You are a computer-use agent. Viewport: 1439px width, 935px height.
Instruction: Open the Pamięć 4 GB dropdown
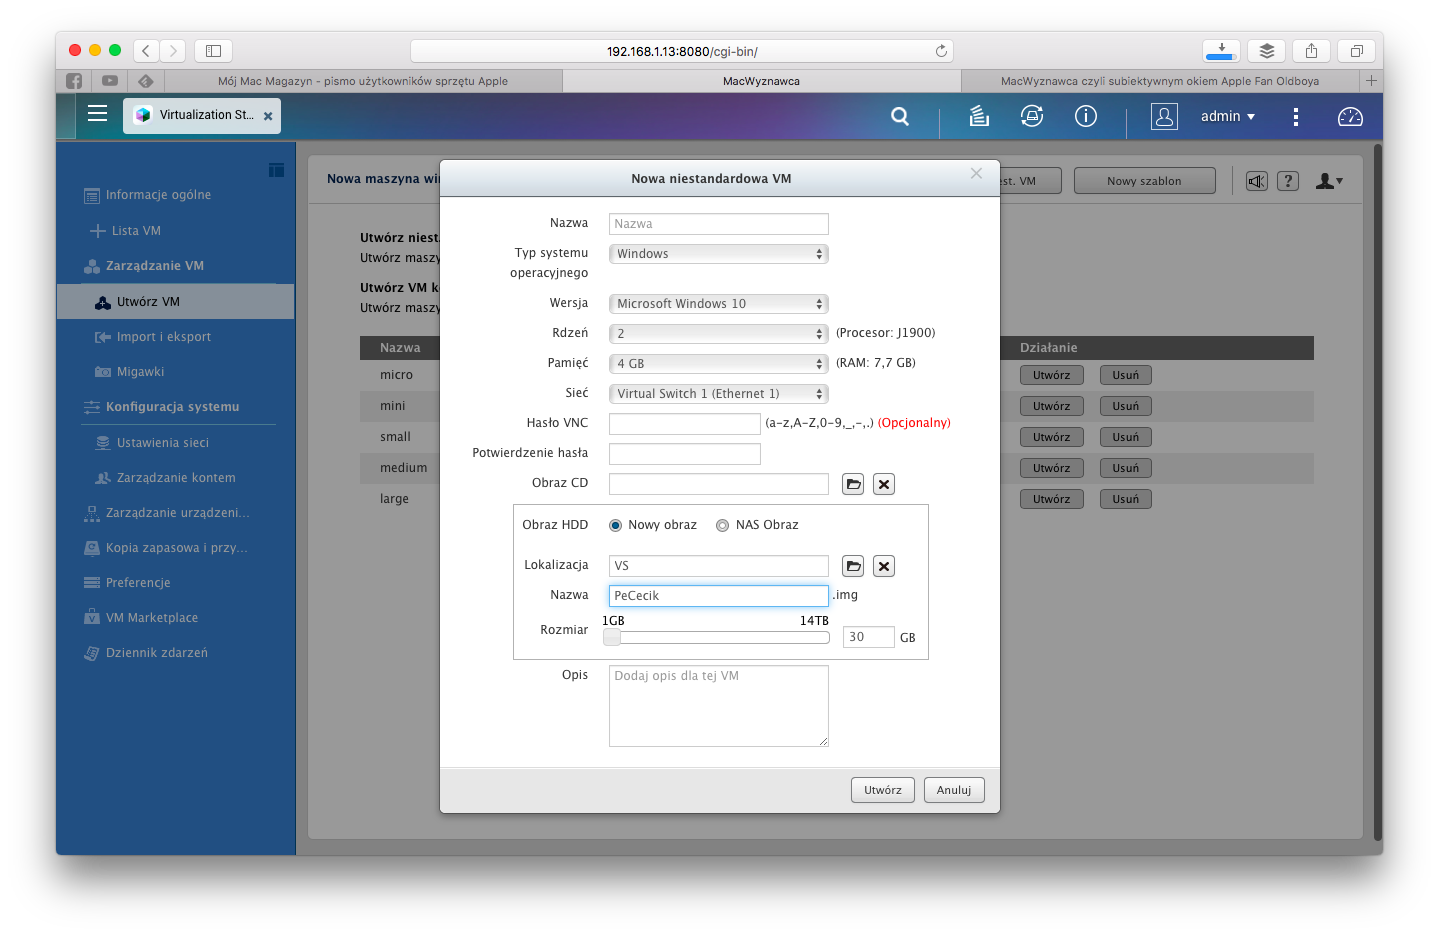(x=718, y=364)
